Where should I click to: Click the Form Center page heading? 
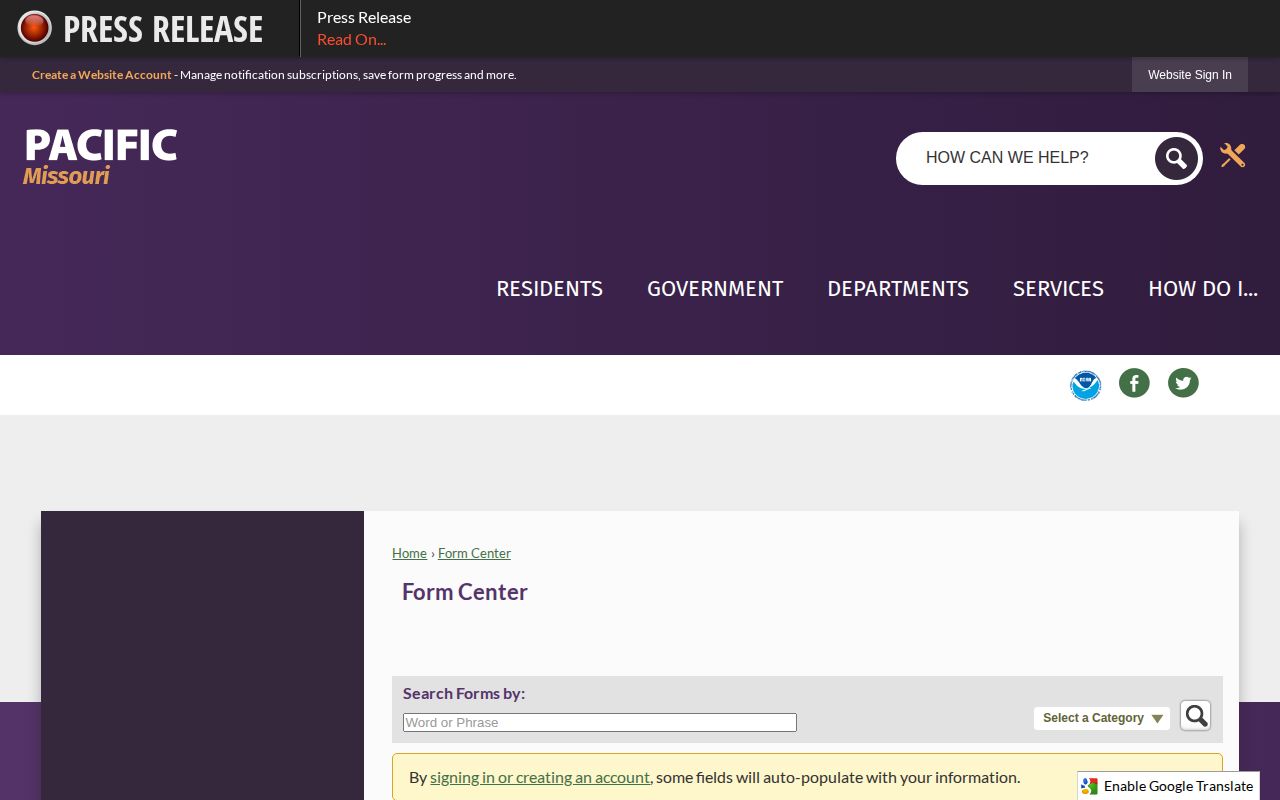point(465,592)
